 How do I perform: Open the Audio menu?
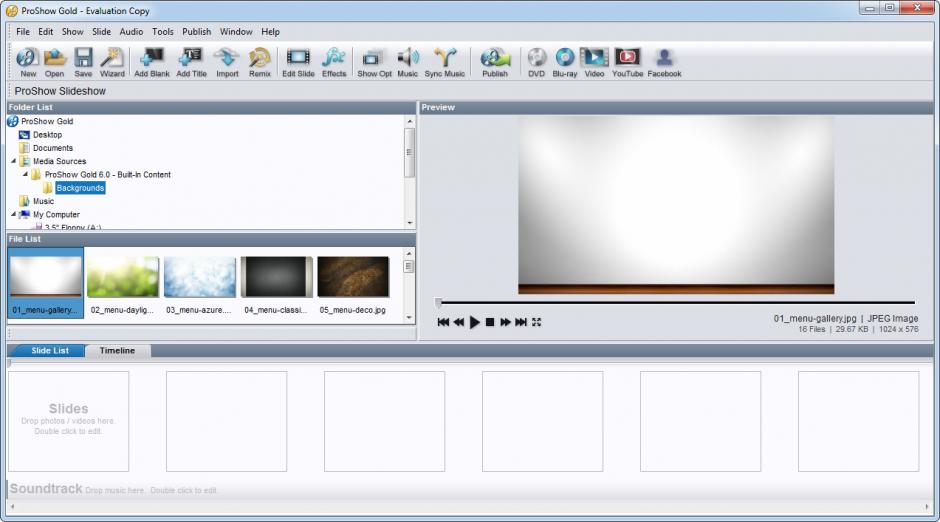coord(131,32)
